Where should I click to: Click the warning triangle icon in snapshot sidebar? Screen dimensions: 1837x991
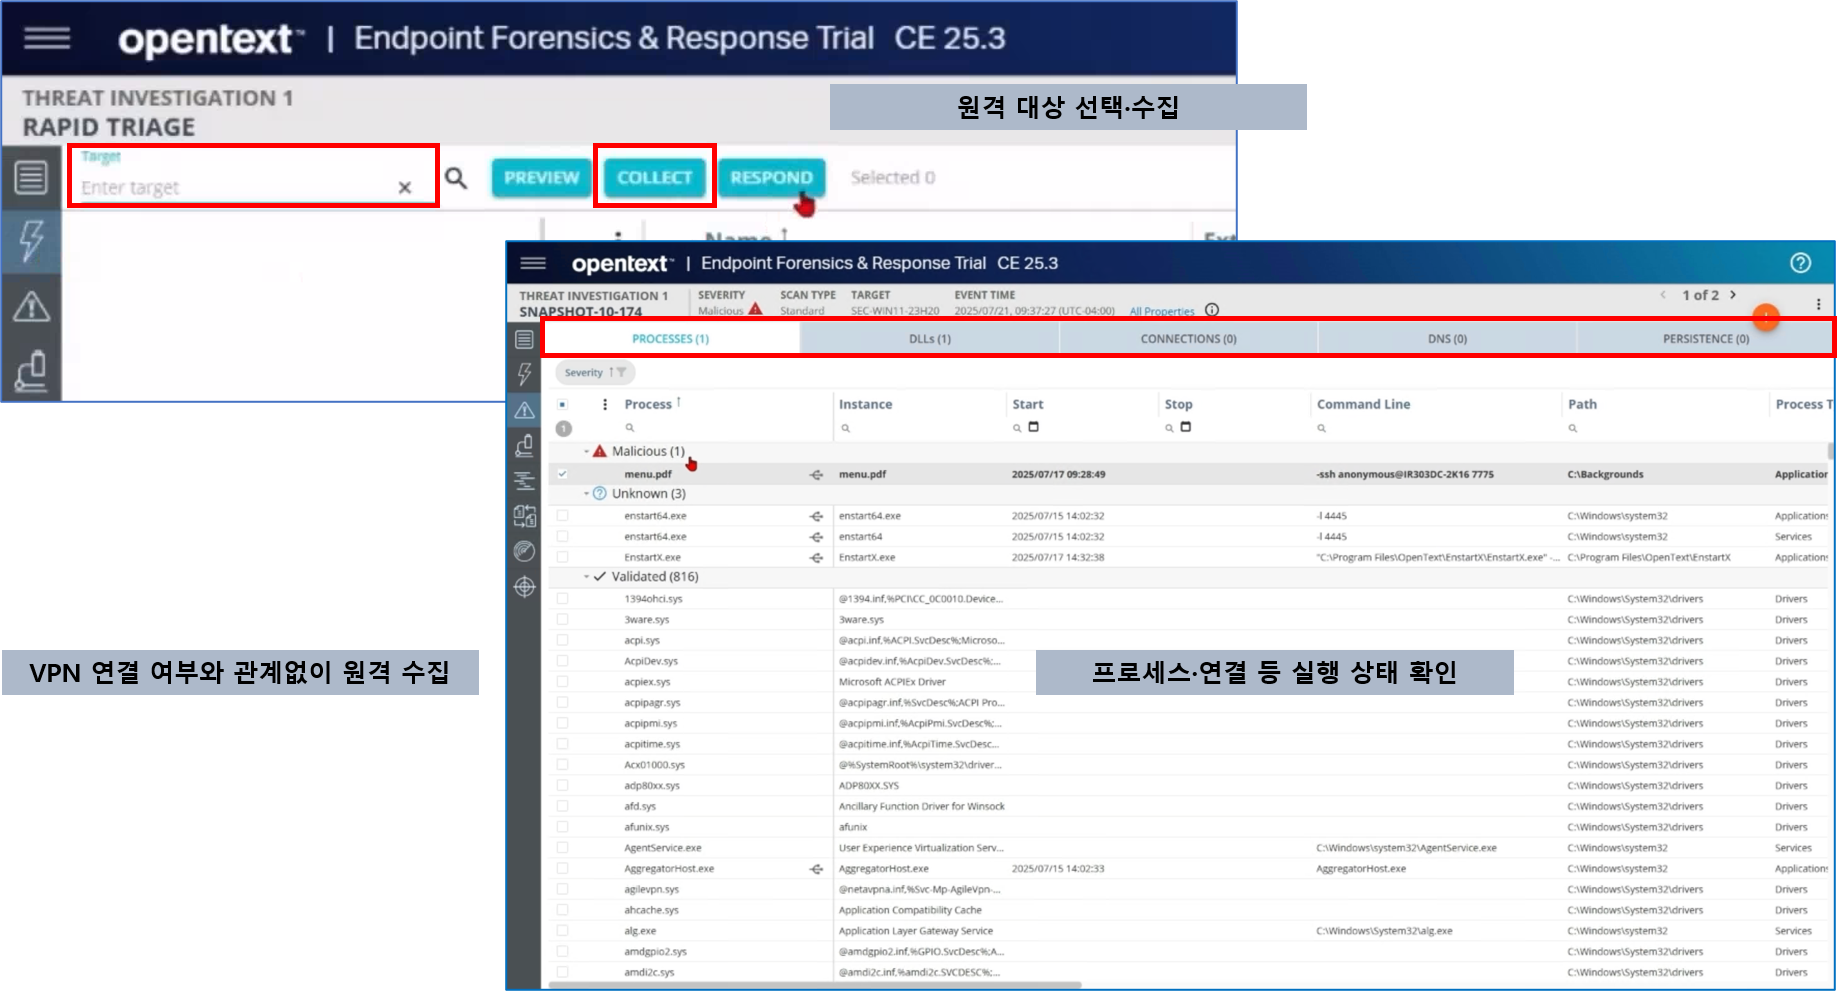pos(524,410)
